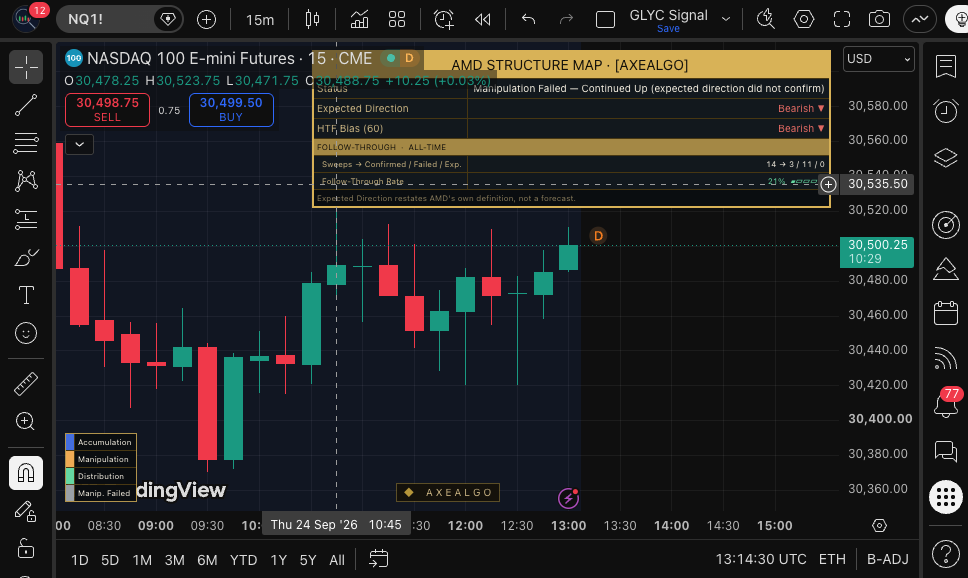
Task: Start bar replay mode
Action: [x=483, y=20]
